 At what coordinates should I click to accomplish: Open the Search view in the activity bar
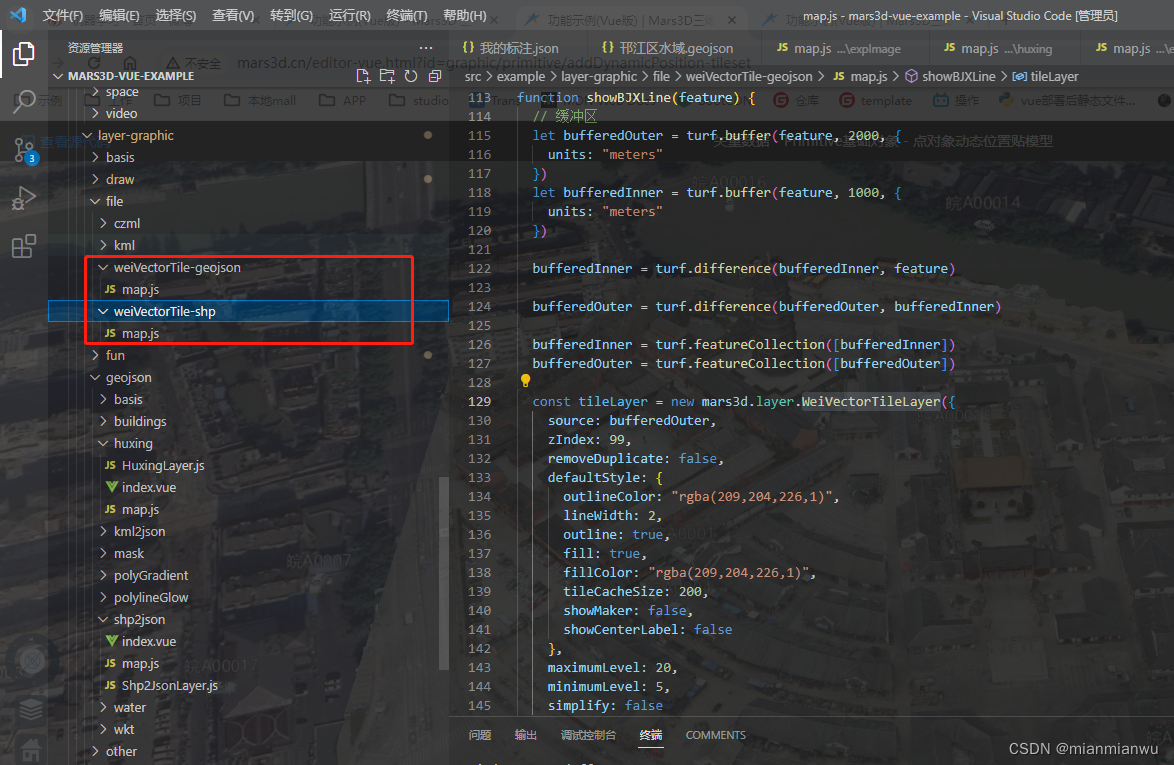tap(23, 99)
